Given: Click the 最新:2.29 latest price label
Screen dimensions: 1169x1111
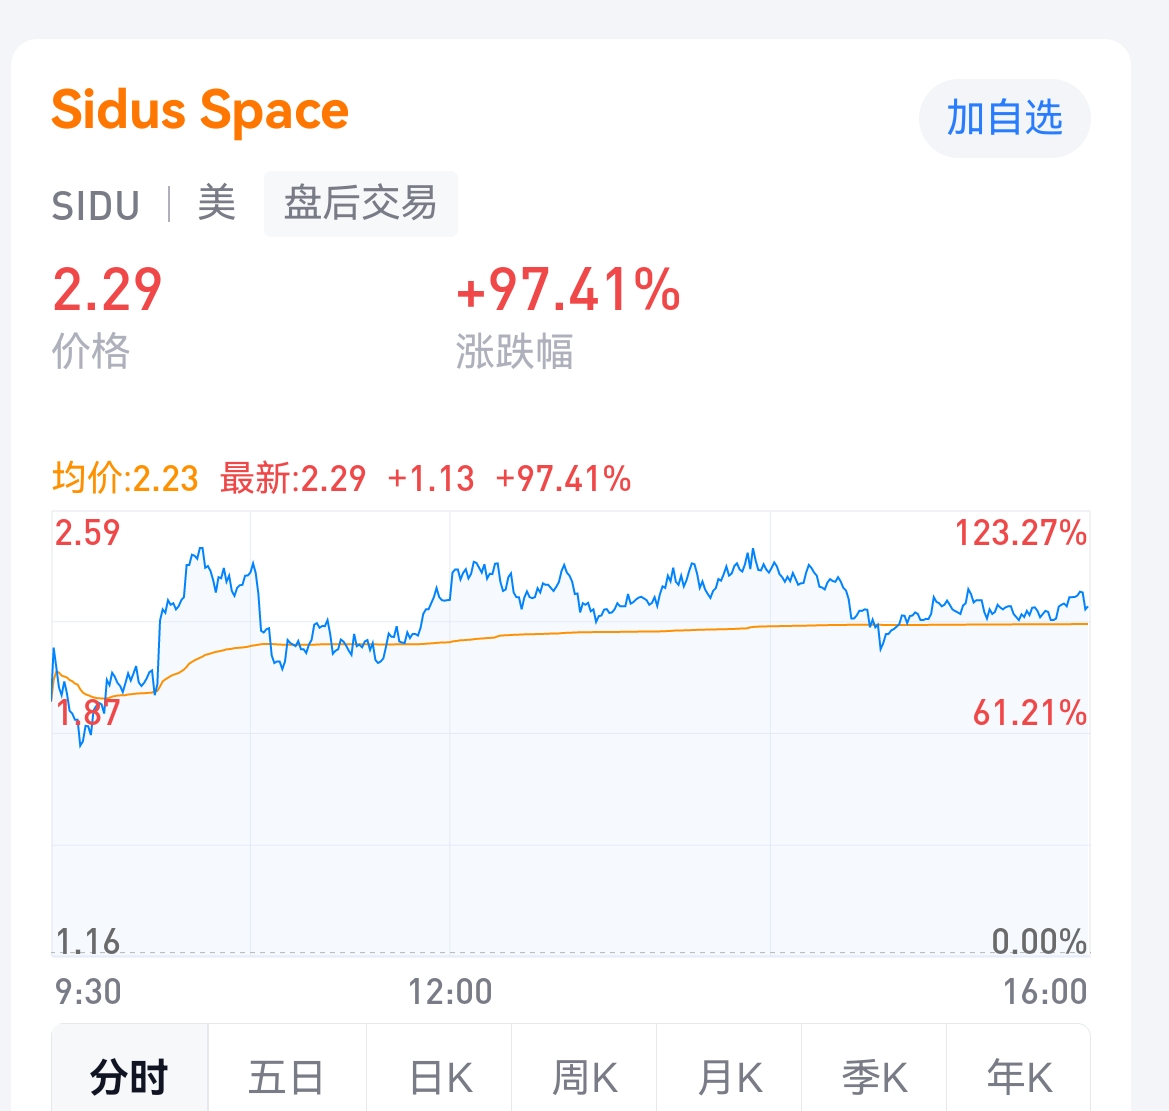Looking at the screenshot, I should coord(293,479).
